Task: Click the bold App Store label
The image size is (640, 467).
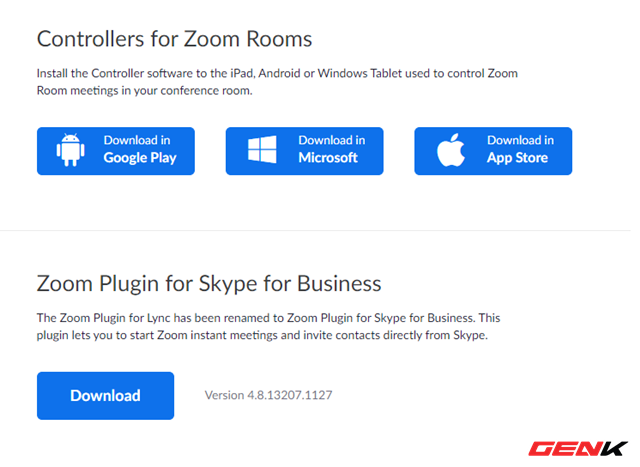Action: click(x=517, y=158)
